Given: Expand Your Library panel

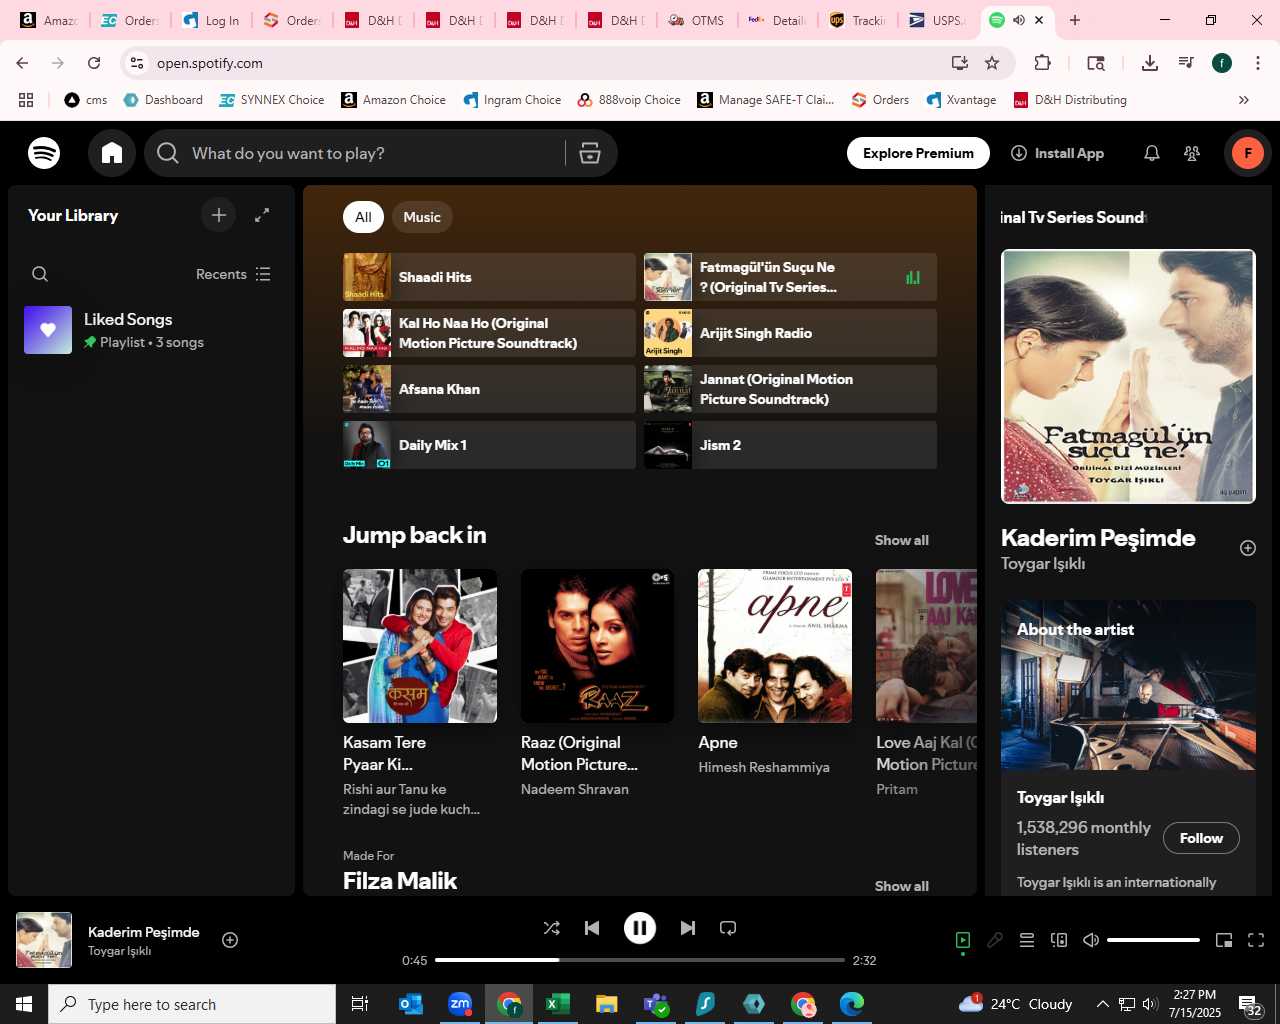Looking at the screenshot, I should click(x=262, y=215).
